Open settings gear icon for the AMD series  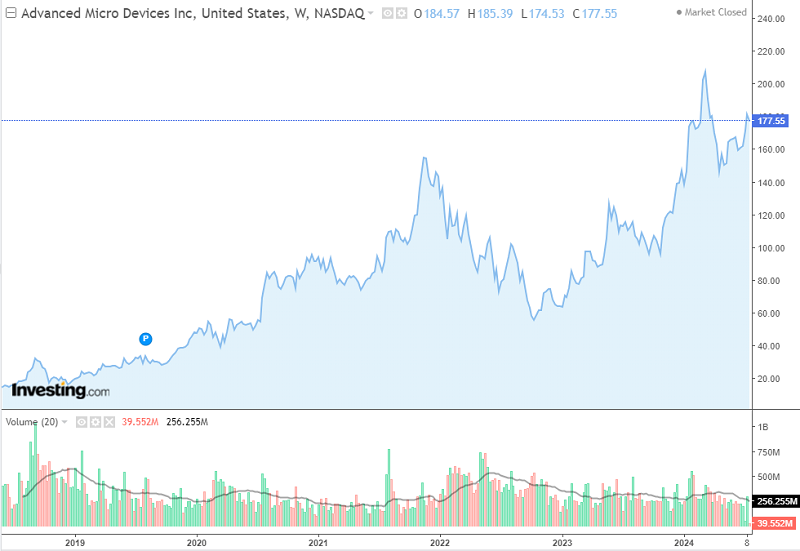401,14
